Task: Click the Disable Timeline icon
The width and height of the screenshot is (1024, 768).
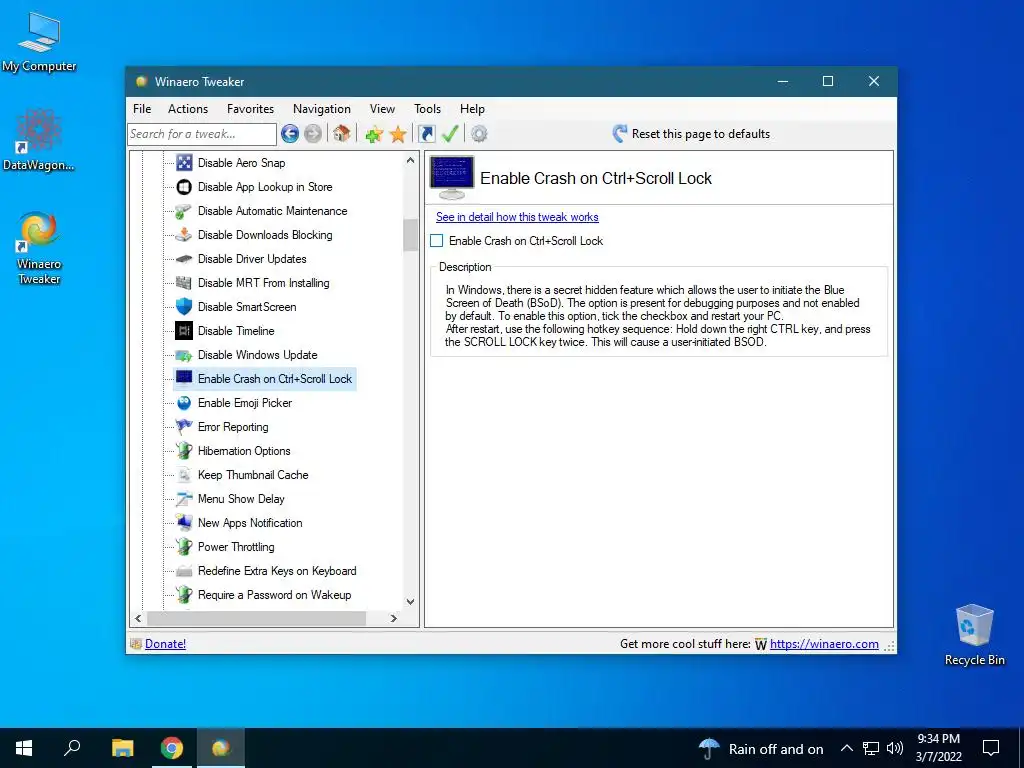Action: [184, 331]
